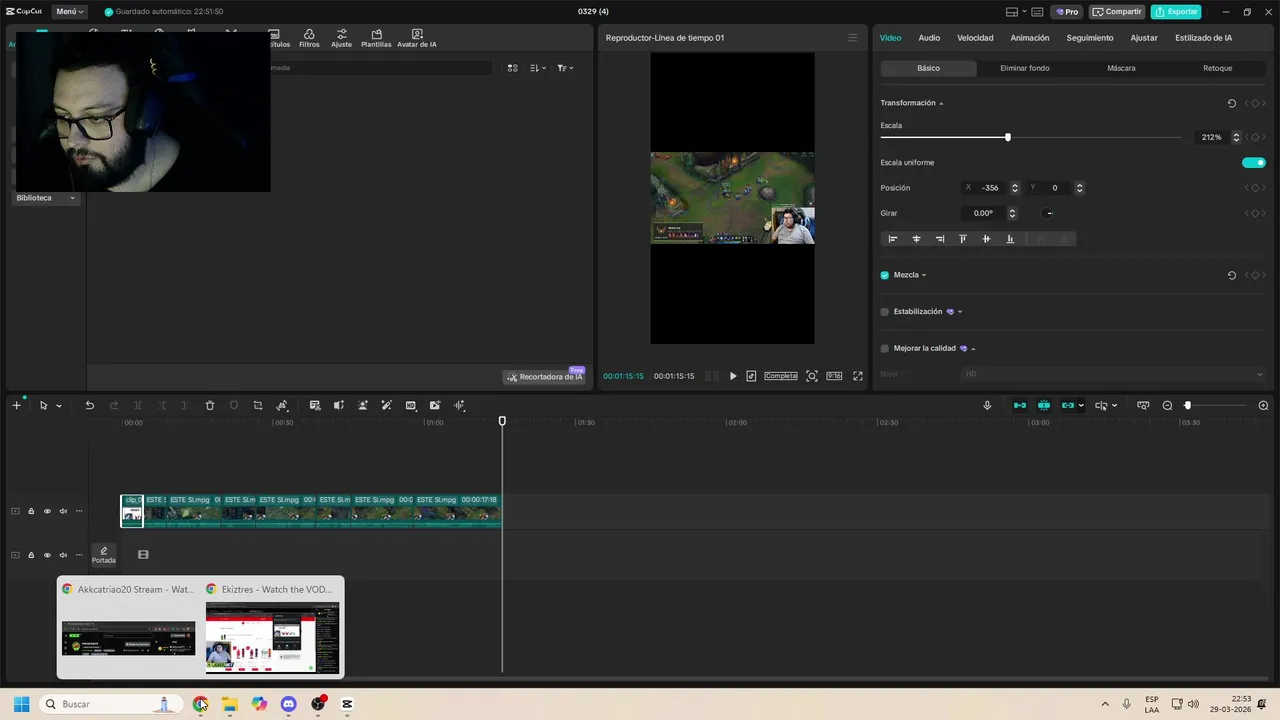Open the player panel hamburger menu
Image resolution: width=1280 pixels, height=720 pixels.
[x=852, y=38]
